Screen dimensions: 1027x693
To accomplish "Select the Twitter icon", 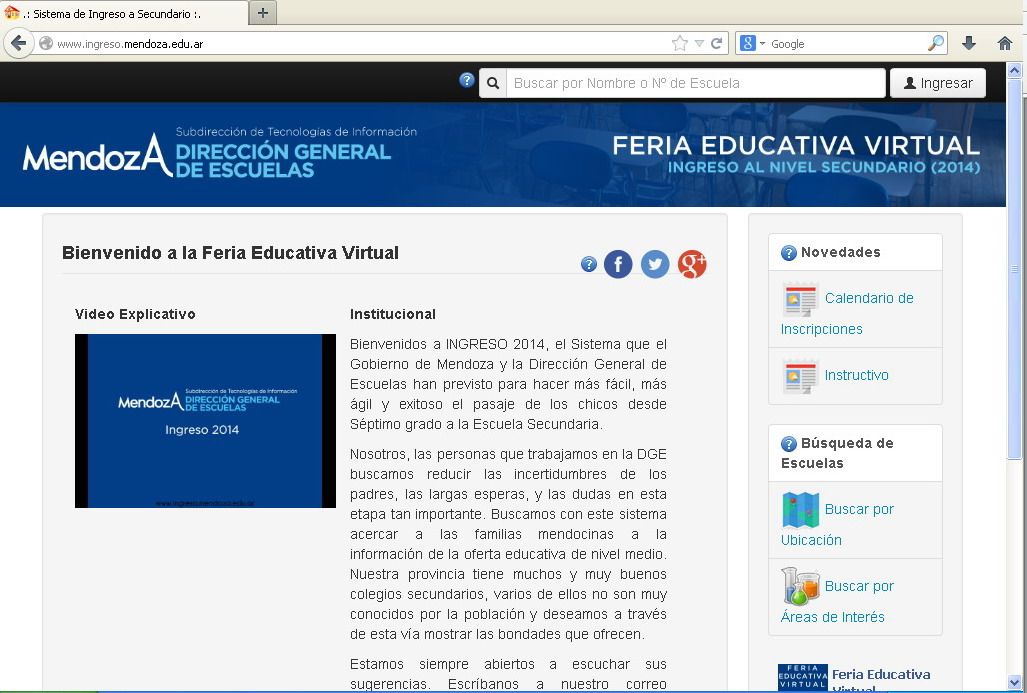I will coord(654,264).
